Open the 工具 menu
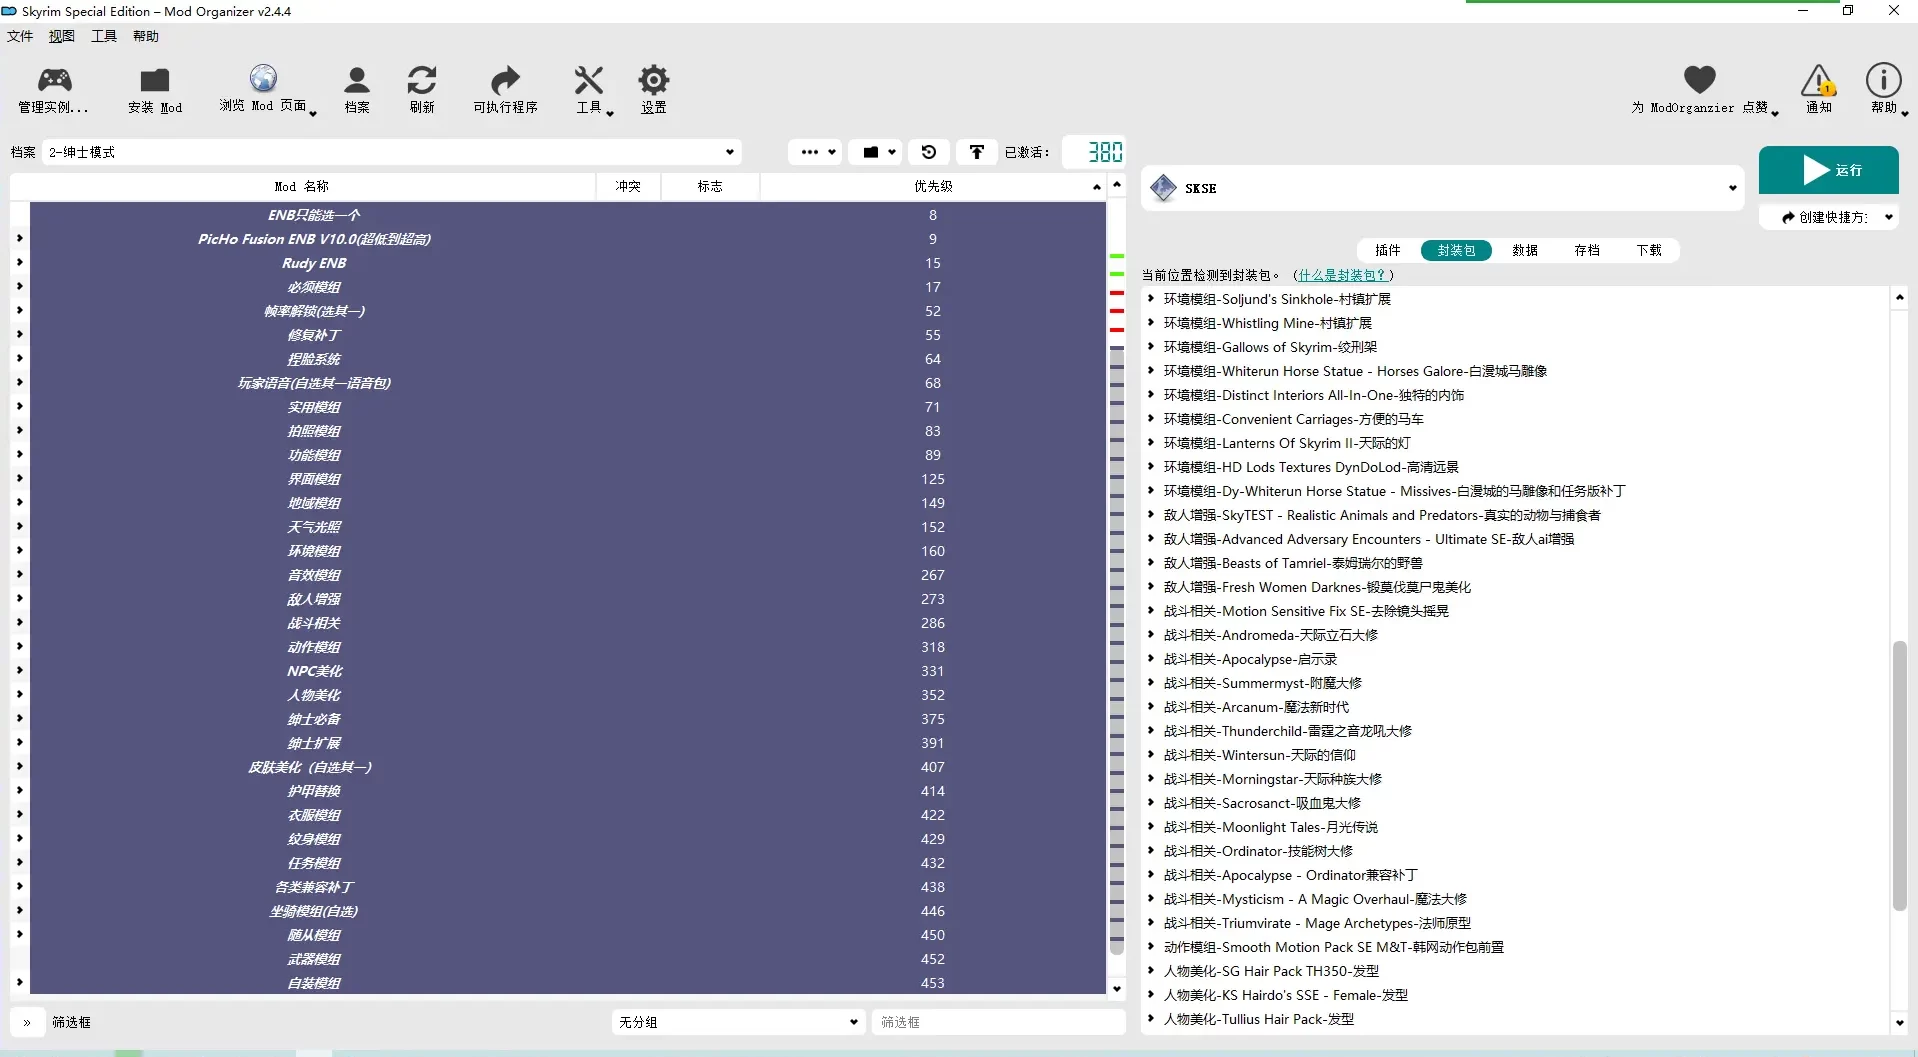Screen dimensions: 1918x1057 (x=104, y=36)
